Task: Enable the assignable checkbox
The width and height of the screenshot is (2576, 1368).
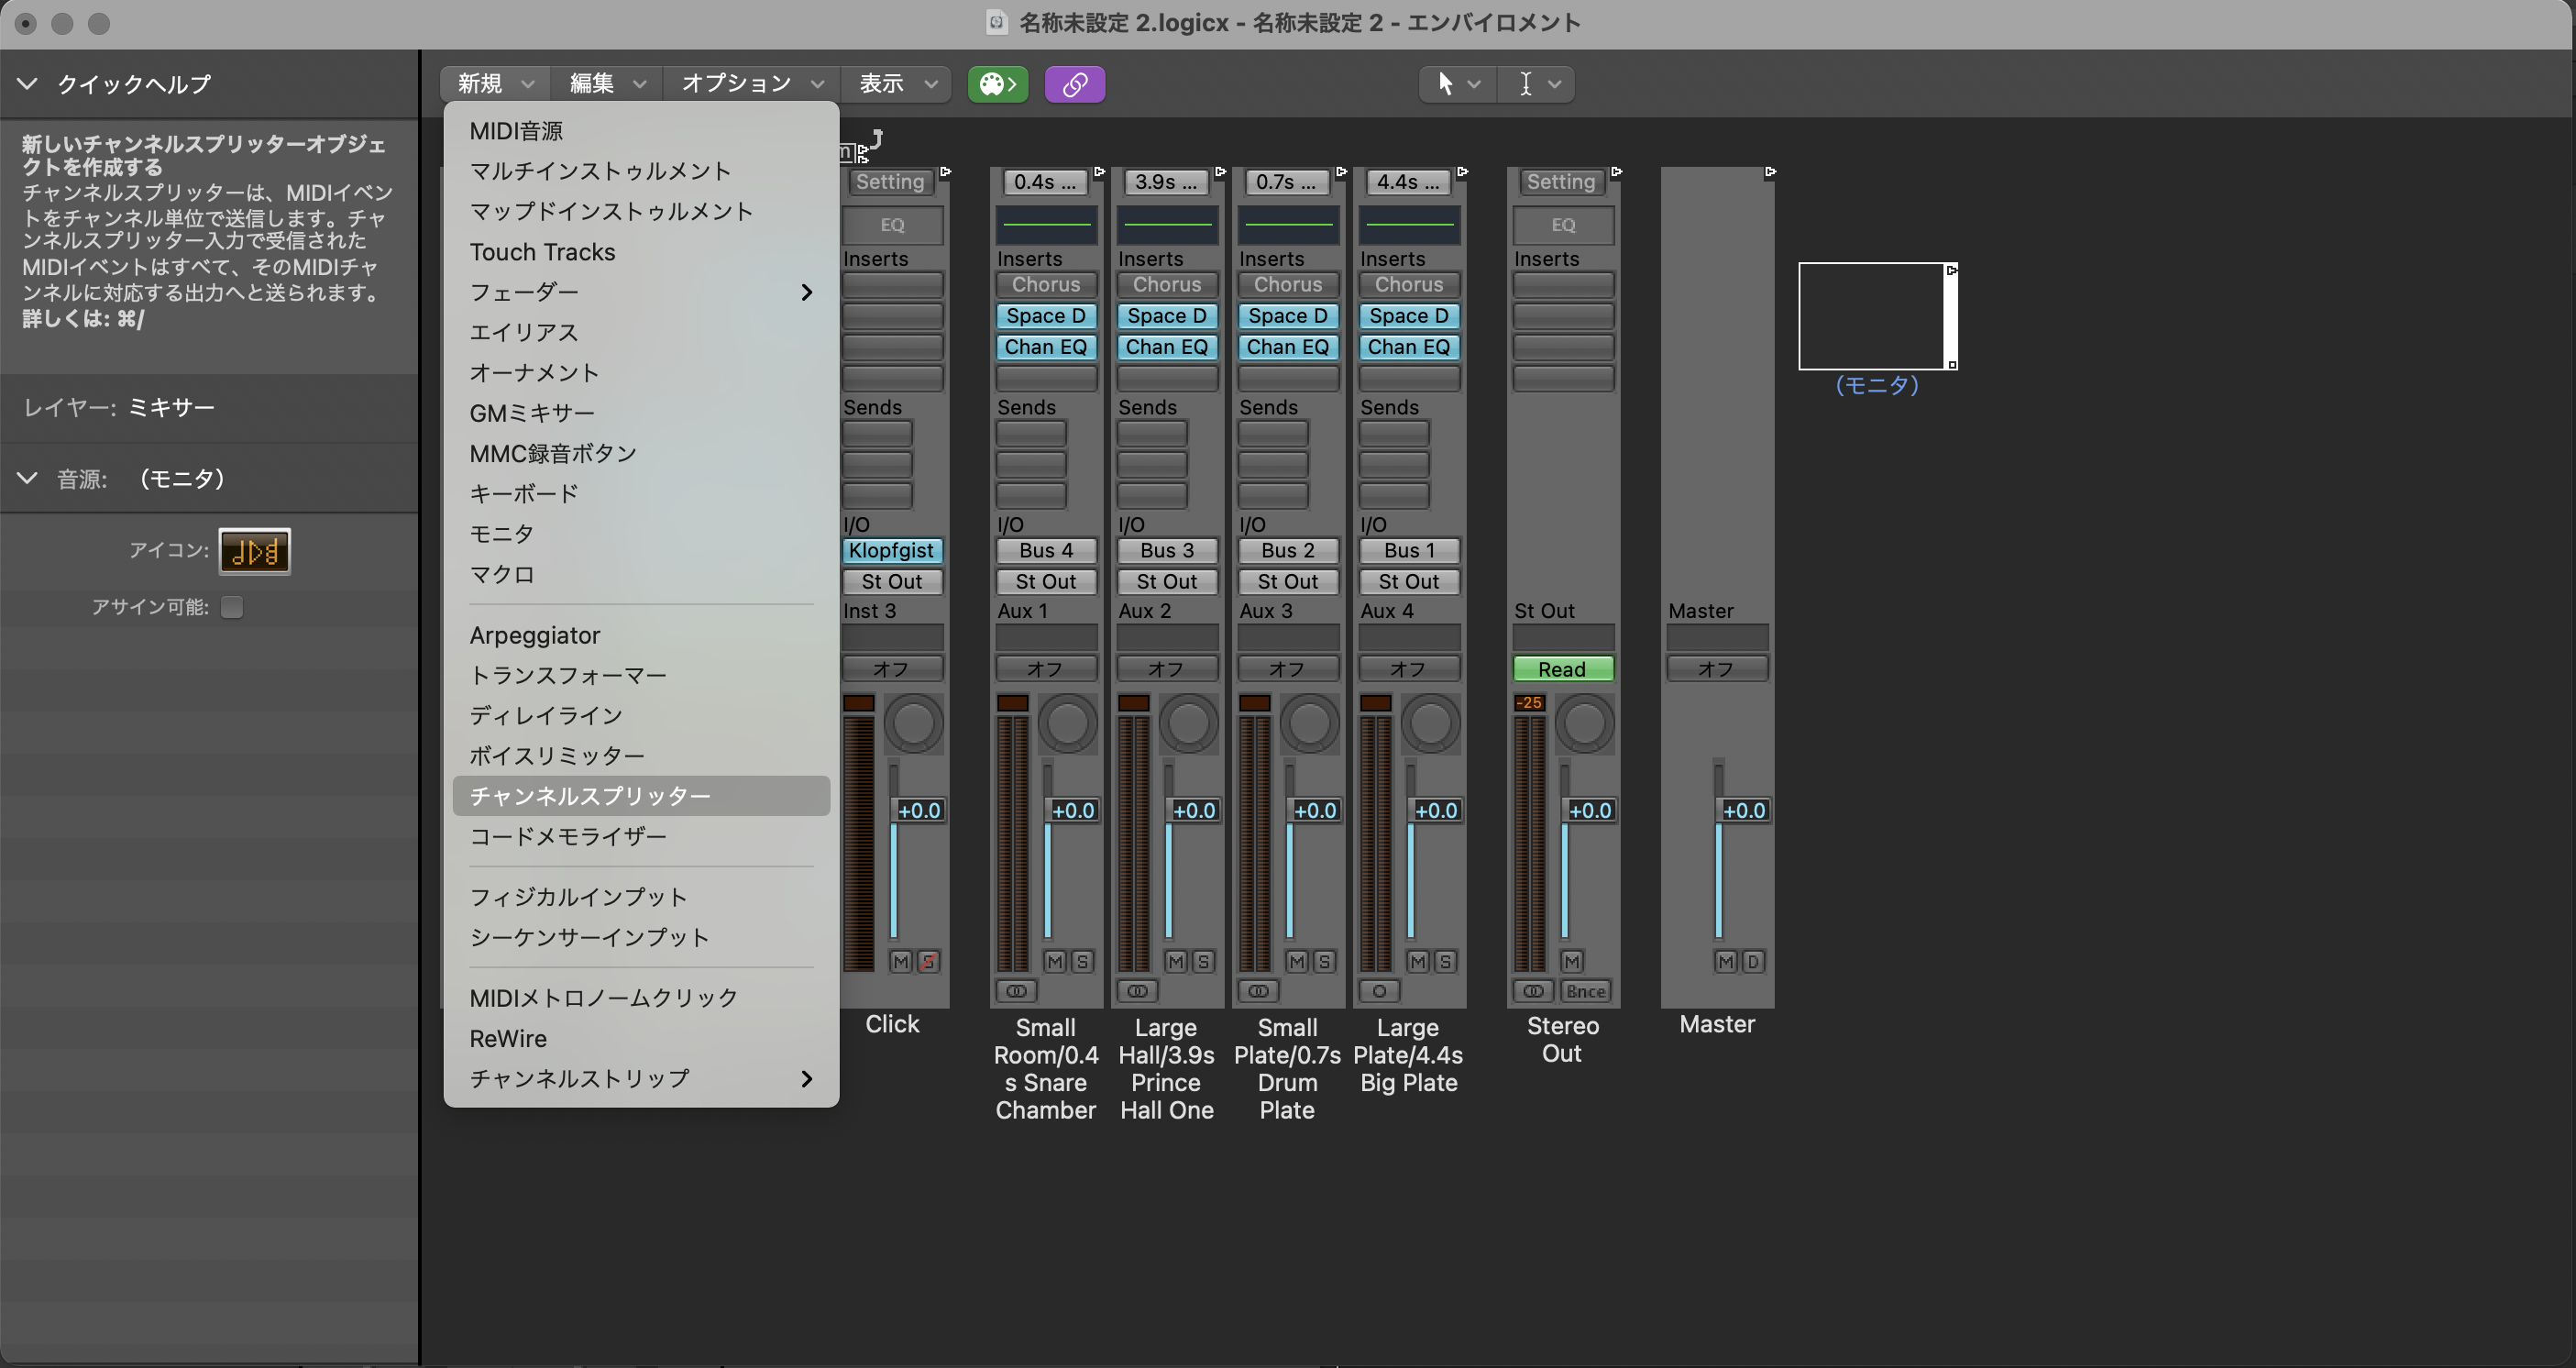Action: click(232, 607)
